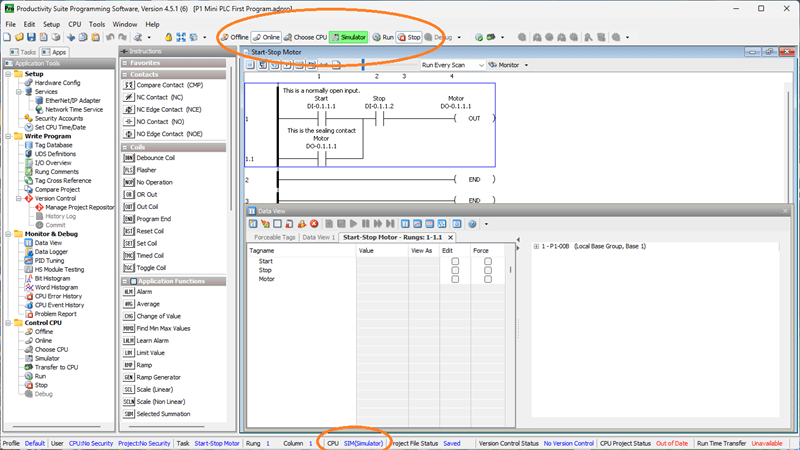Click the help icon in Data View toolbar

472,224
